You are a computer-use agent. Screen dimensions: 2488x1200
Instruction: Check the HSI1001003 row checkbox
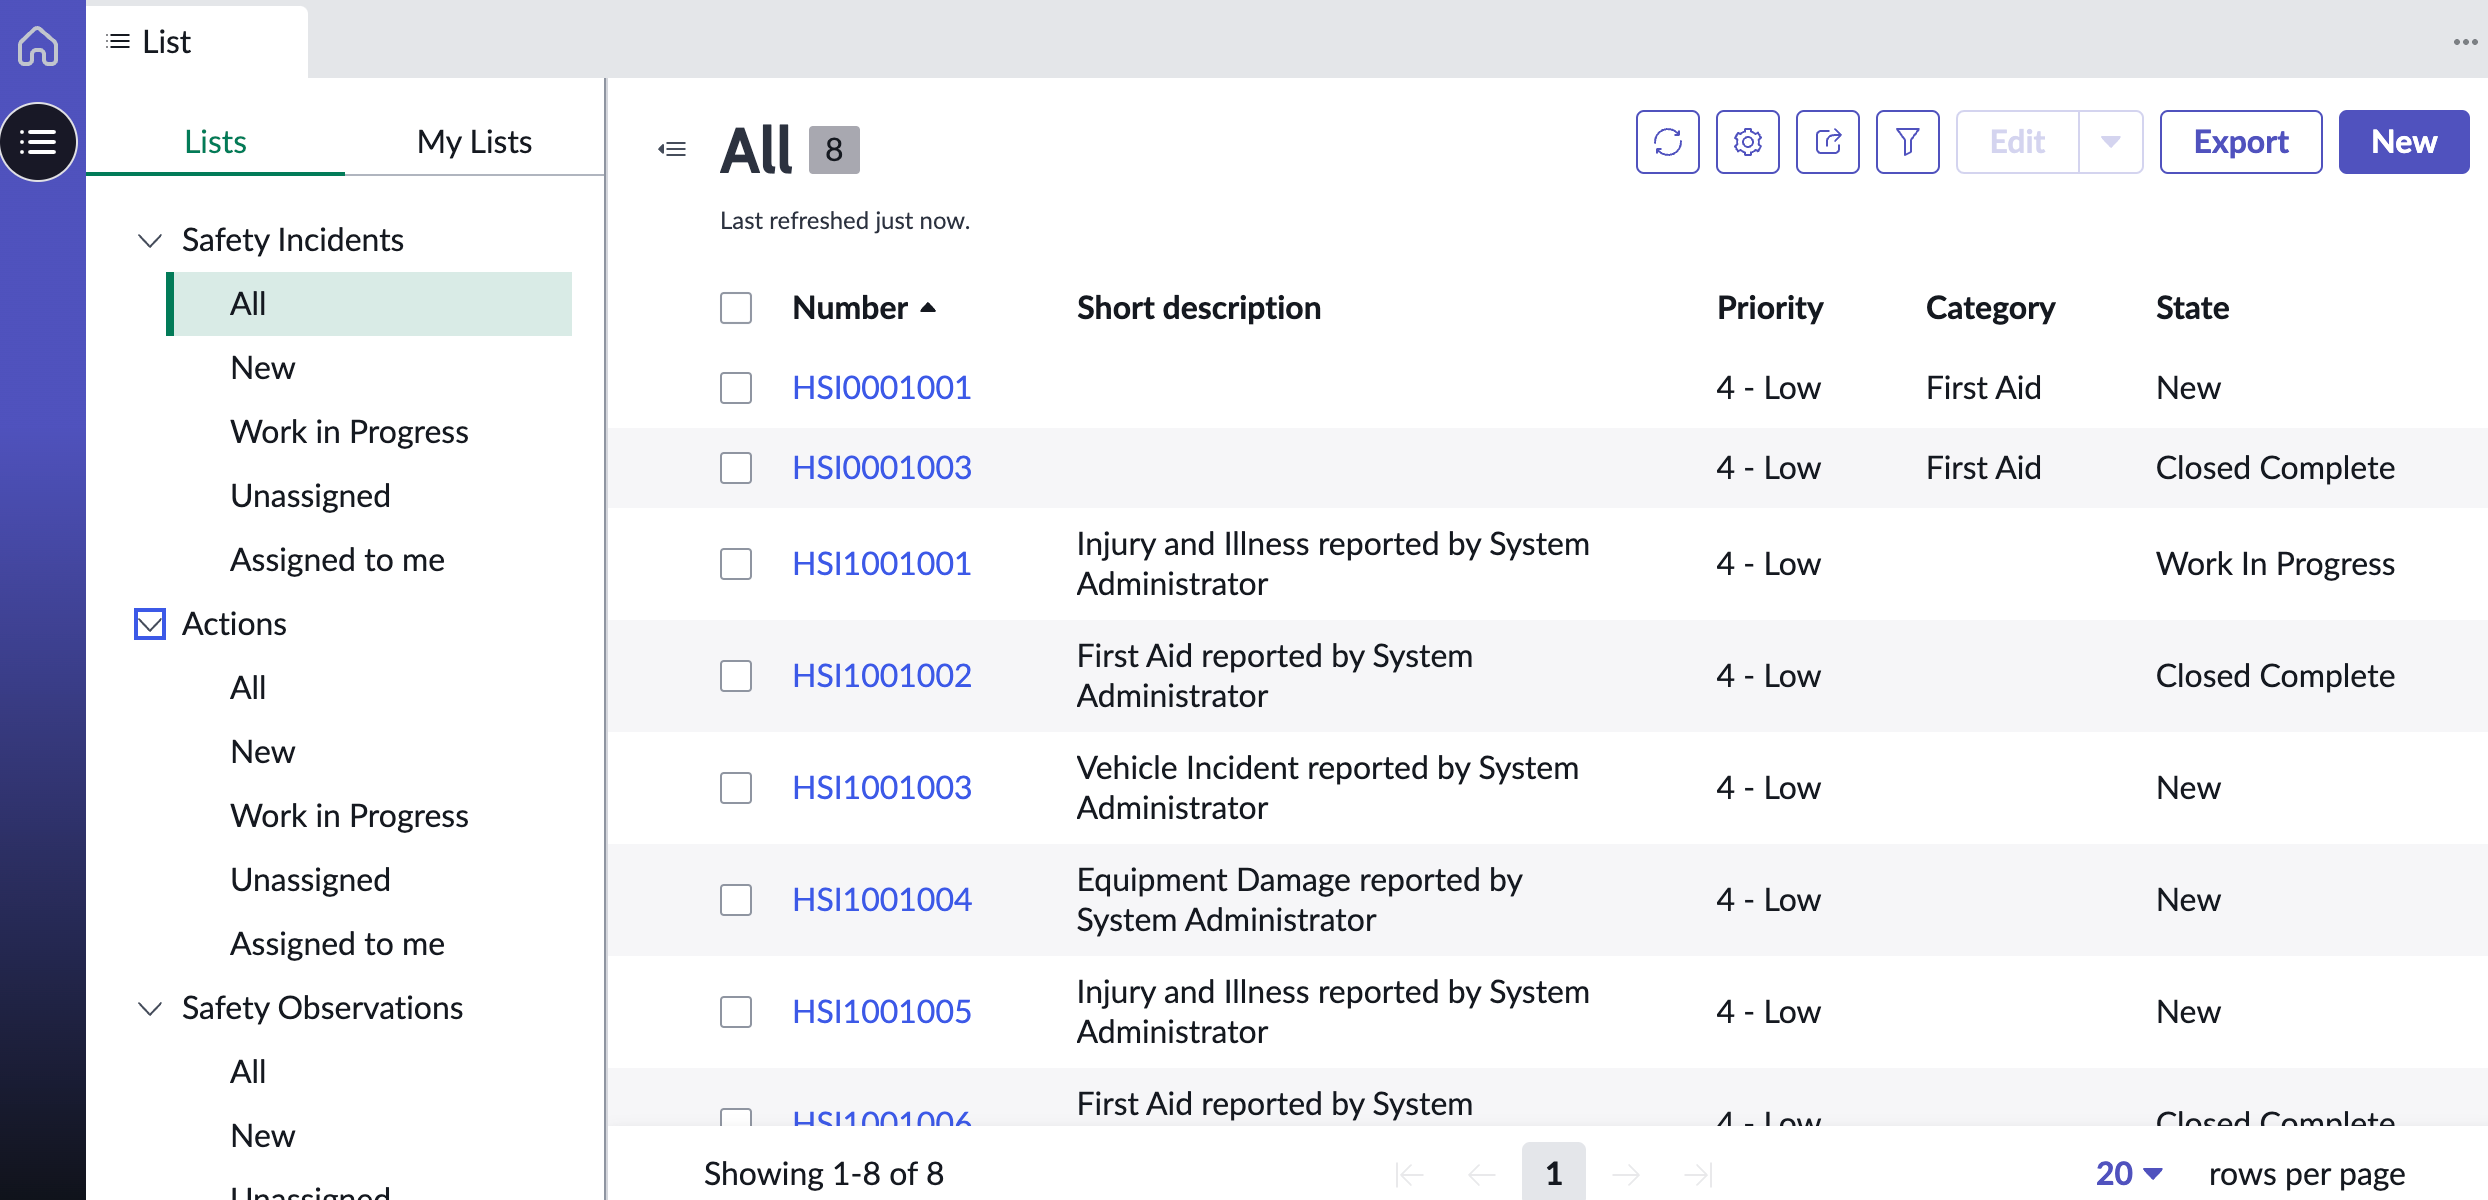tap(736, 788)
